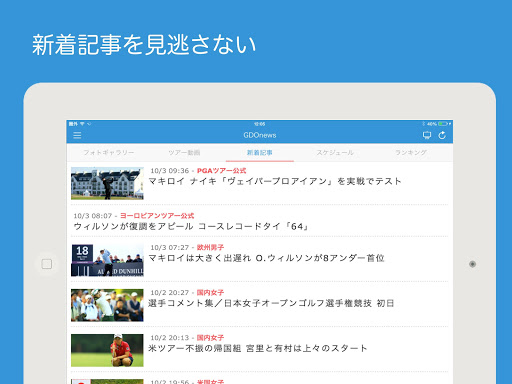Tap the battery status icon
The image size is (512, 384).
click(x=443, y=124)
